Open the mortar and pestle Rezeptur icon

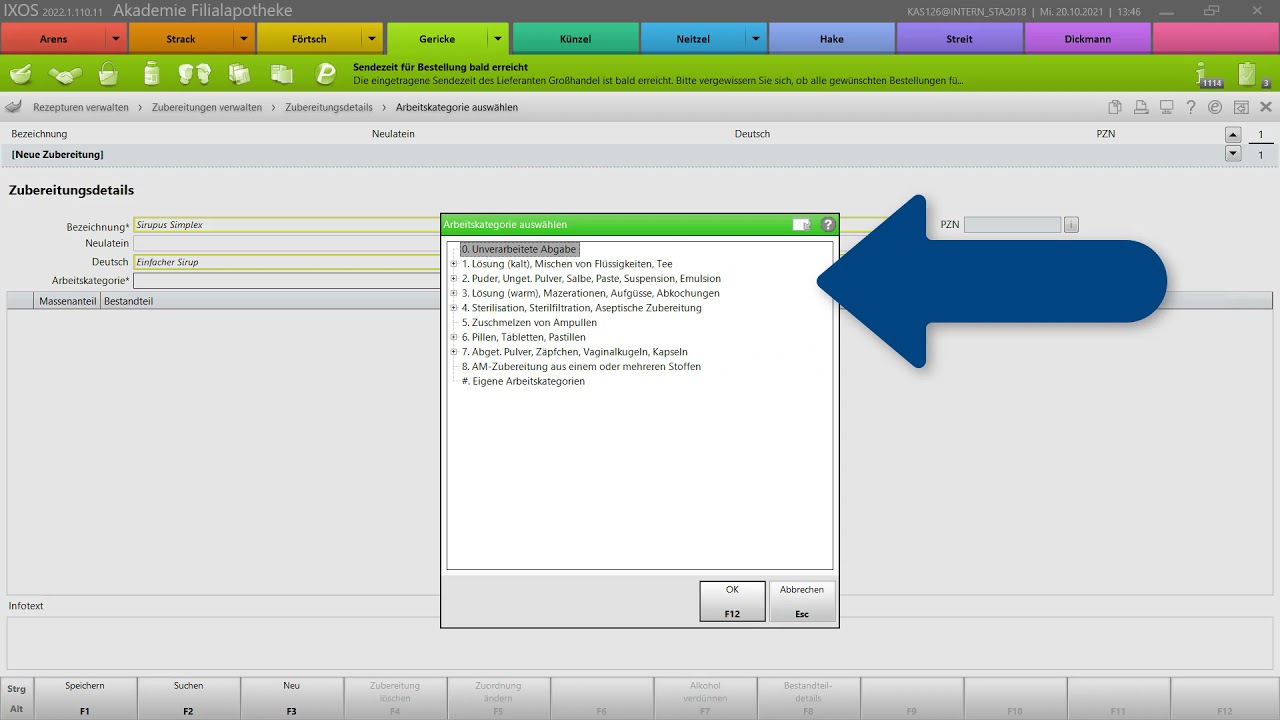tap(21, 74)
